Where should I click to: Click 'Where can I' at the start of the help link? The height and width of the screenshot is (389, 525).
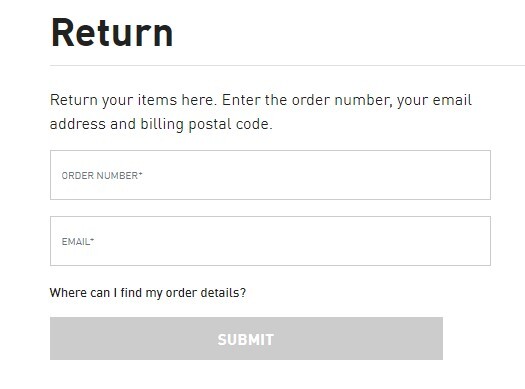pos(83,293)
